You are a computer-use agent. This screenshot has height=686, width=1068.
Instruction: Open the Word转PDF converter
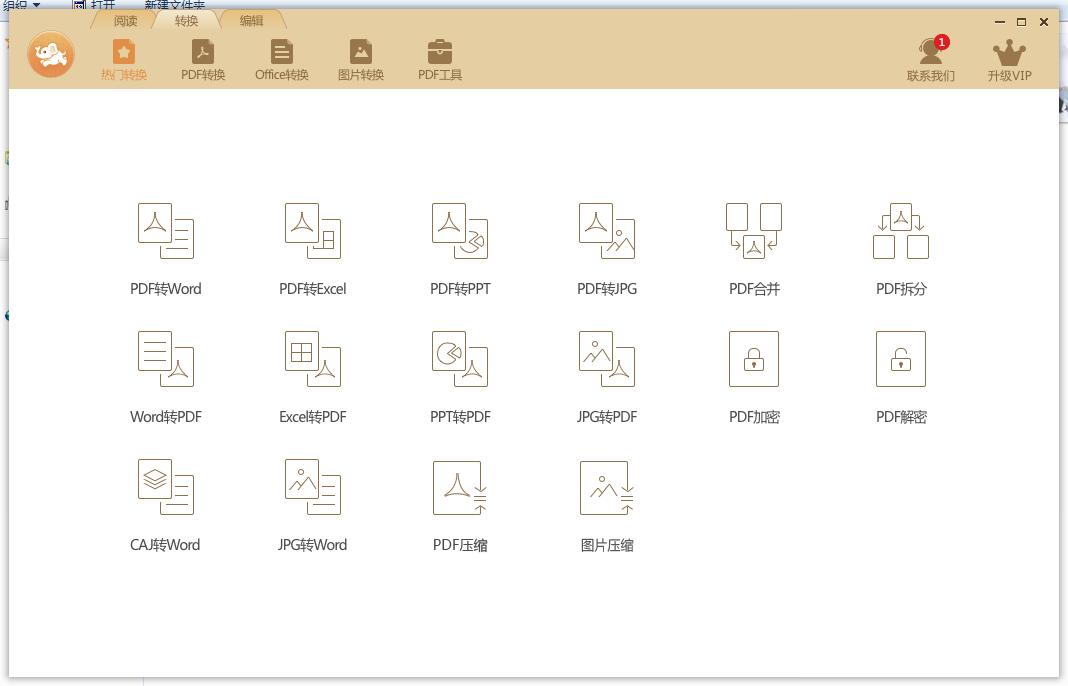pos(166,359)
